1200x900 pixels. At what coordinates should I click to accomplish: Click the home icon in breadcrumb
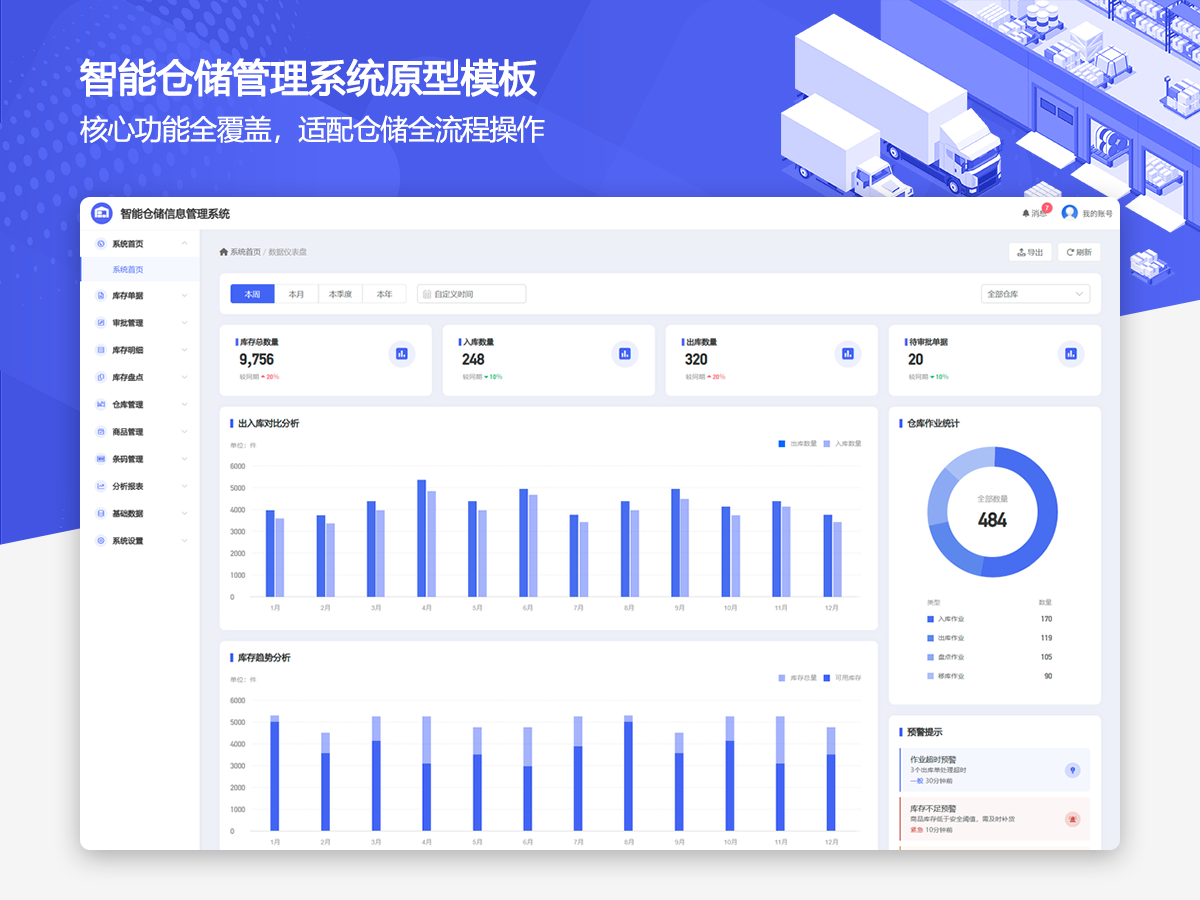[x=224, y=252]
